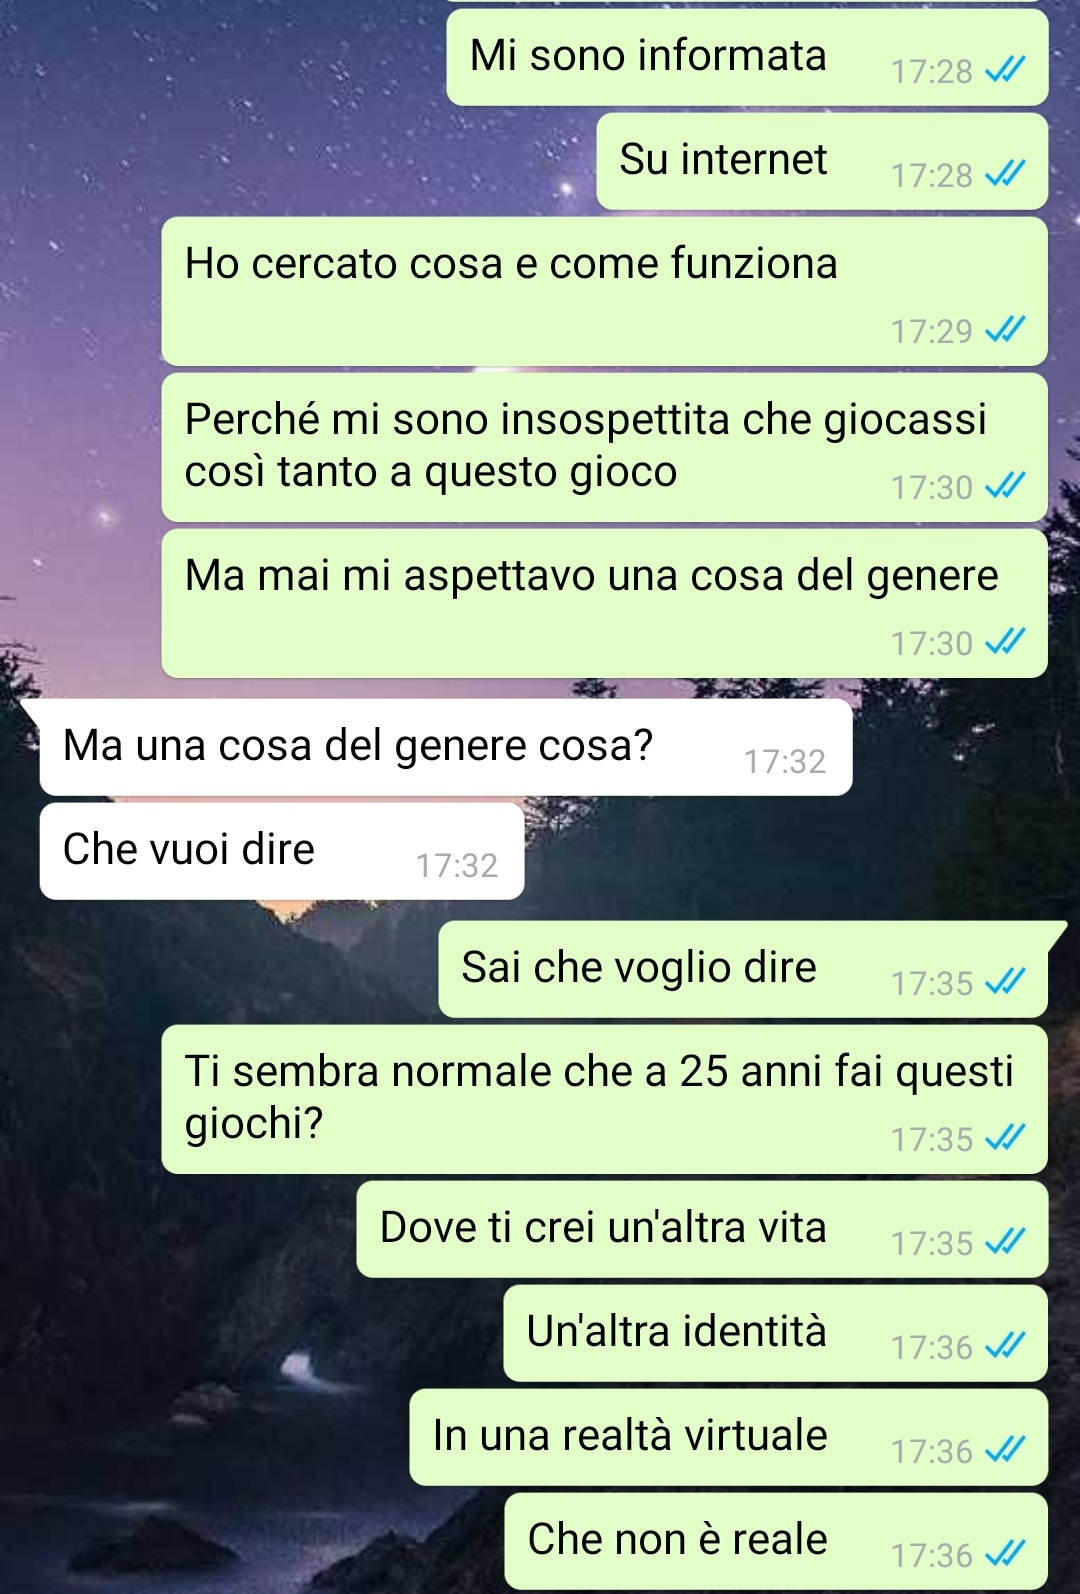This screenshot has height=1594, width=1080.
Task: Tap the 17:30 timestamp on the 'insospettita' message
Action: pos(932,487)
